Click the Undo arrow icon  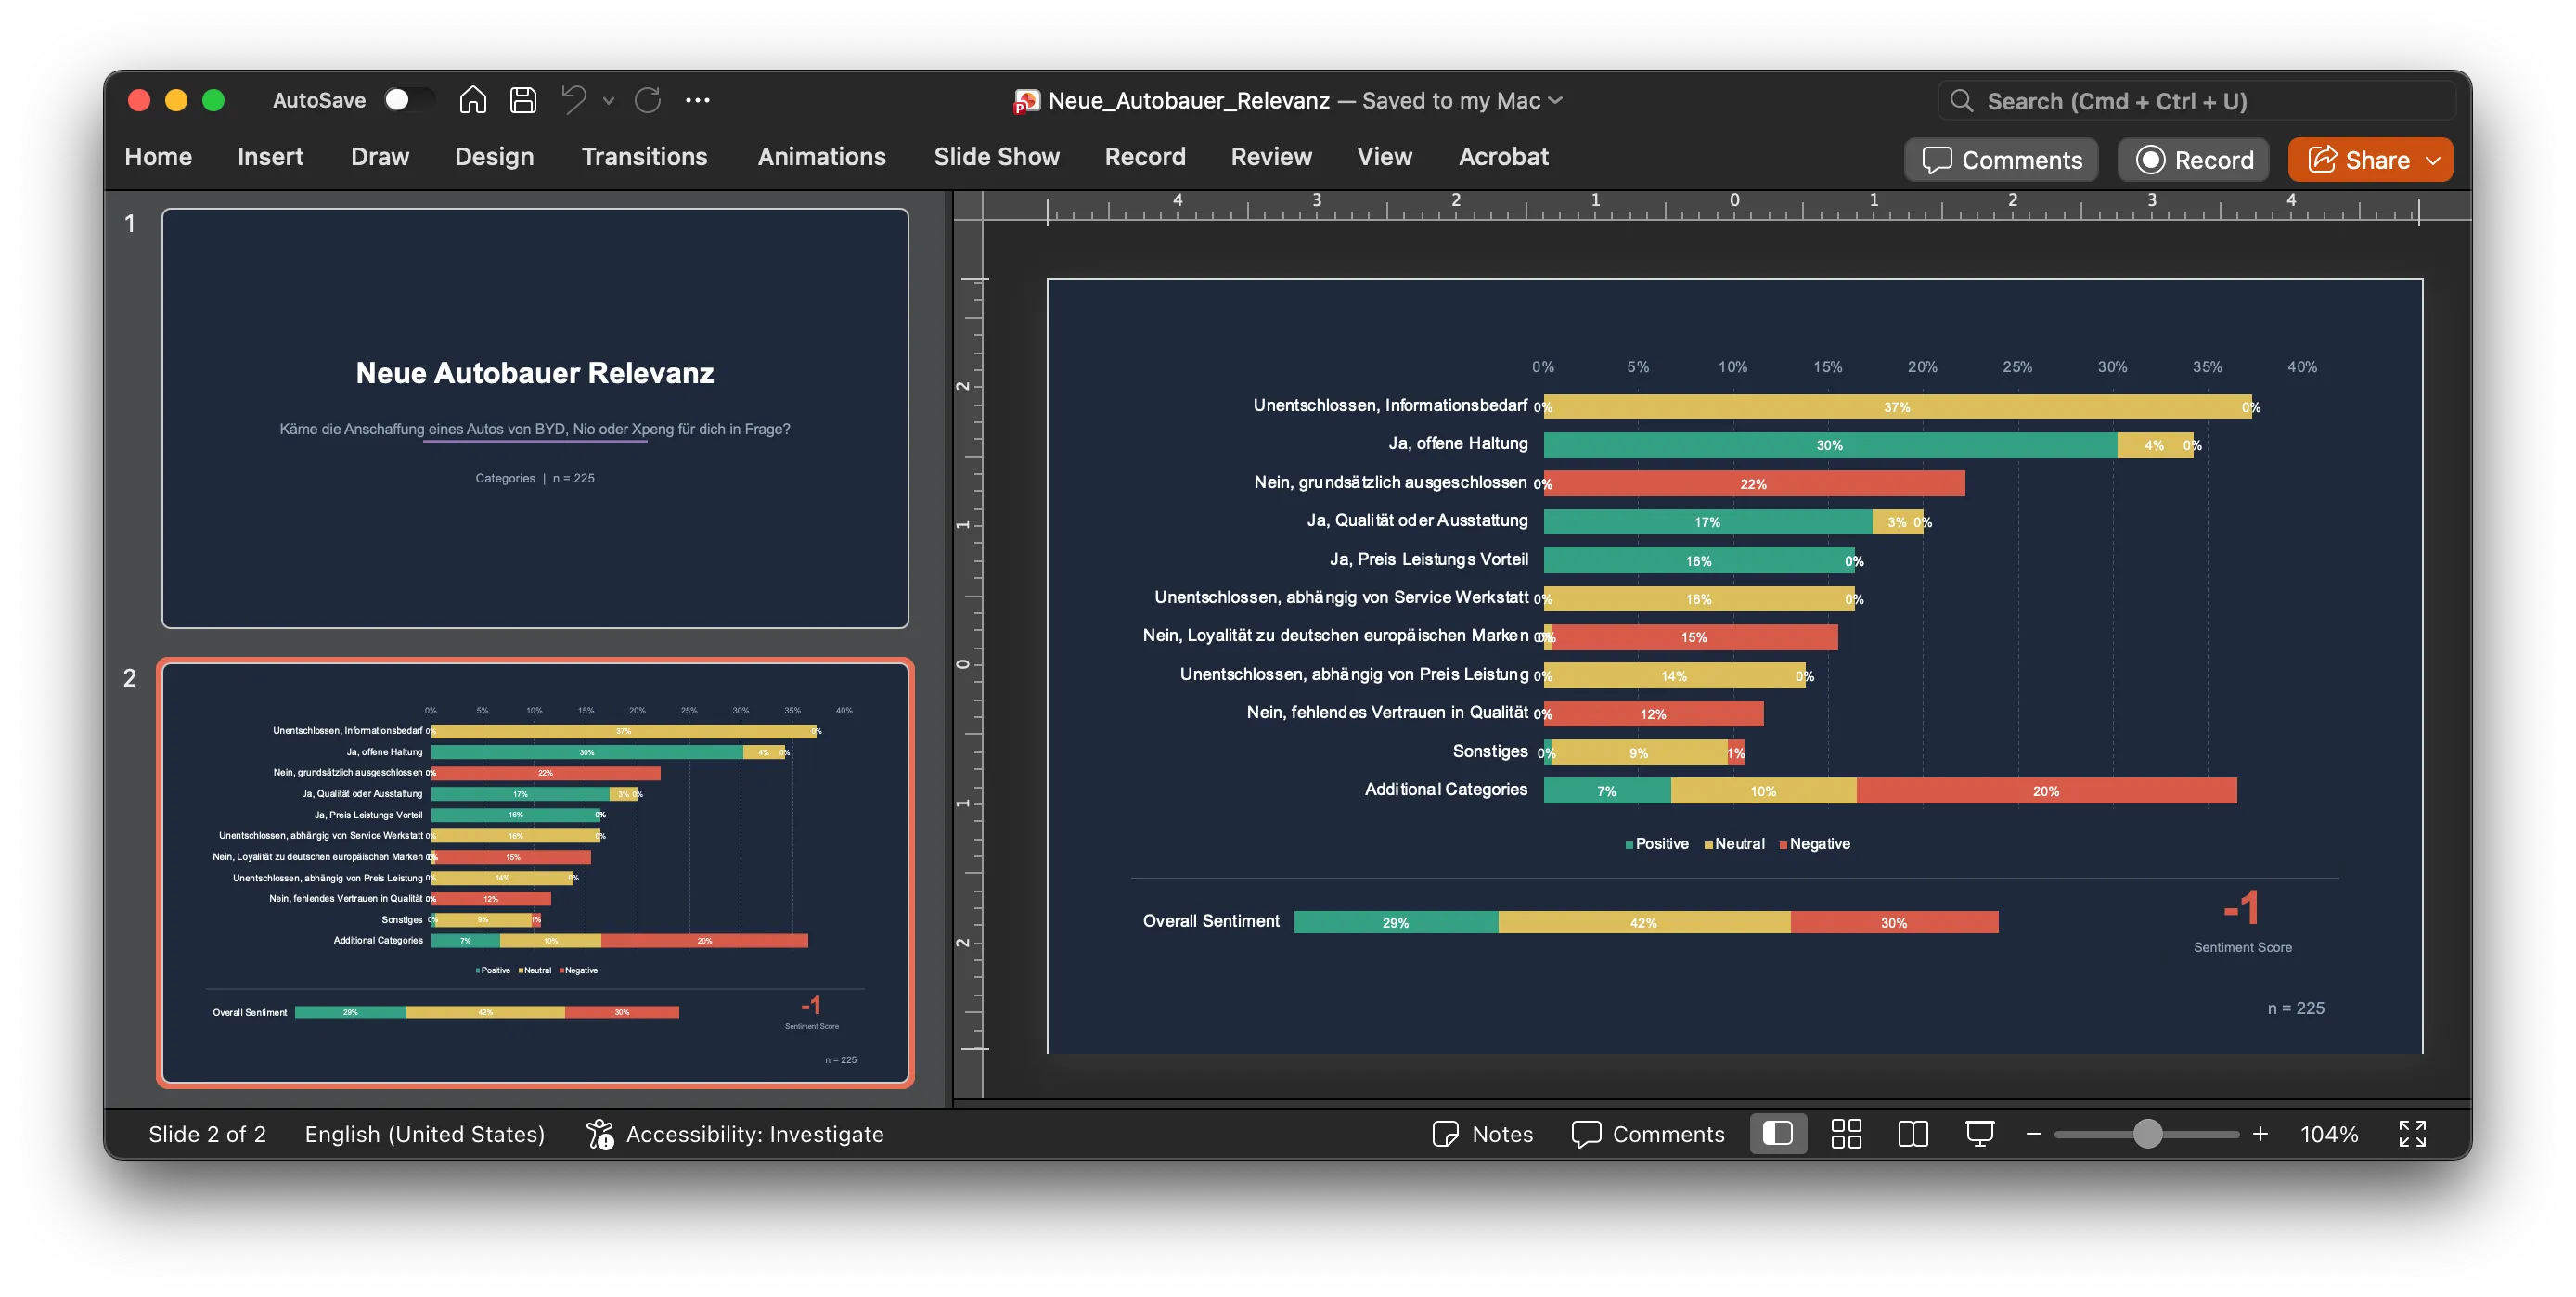coord(574,100)
